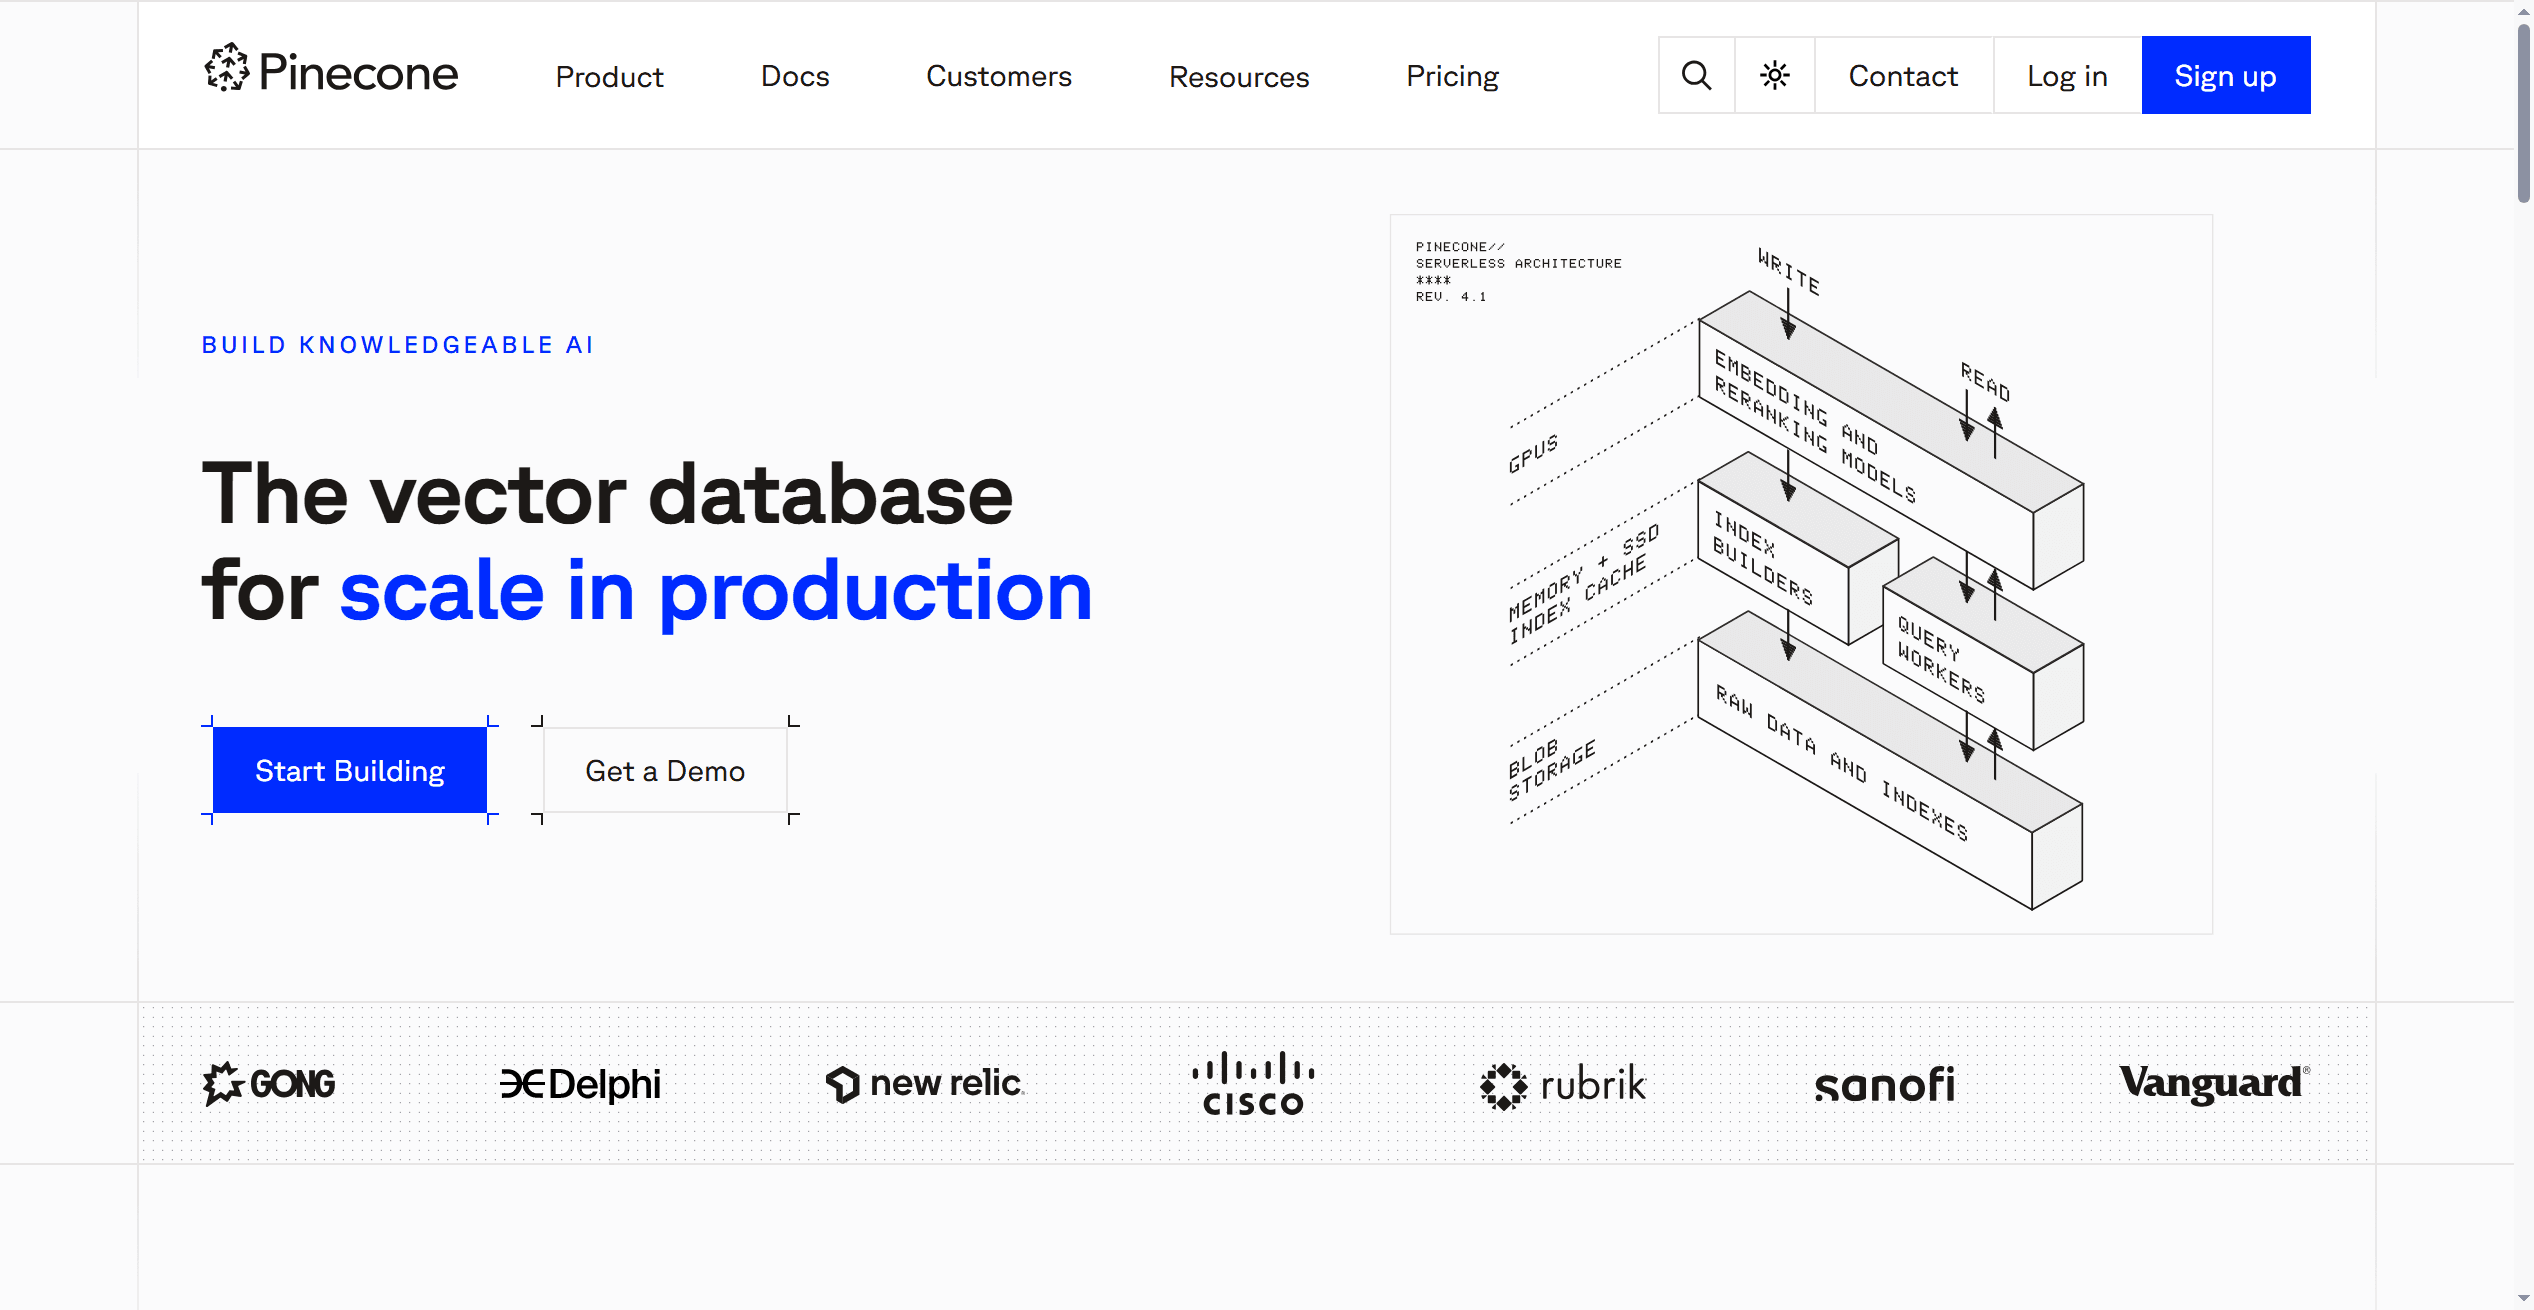Go to the Docs page
The height and width of the screenshot is (1310, 2534).
(794, 76)
